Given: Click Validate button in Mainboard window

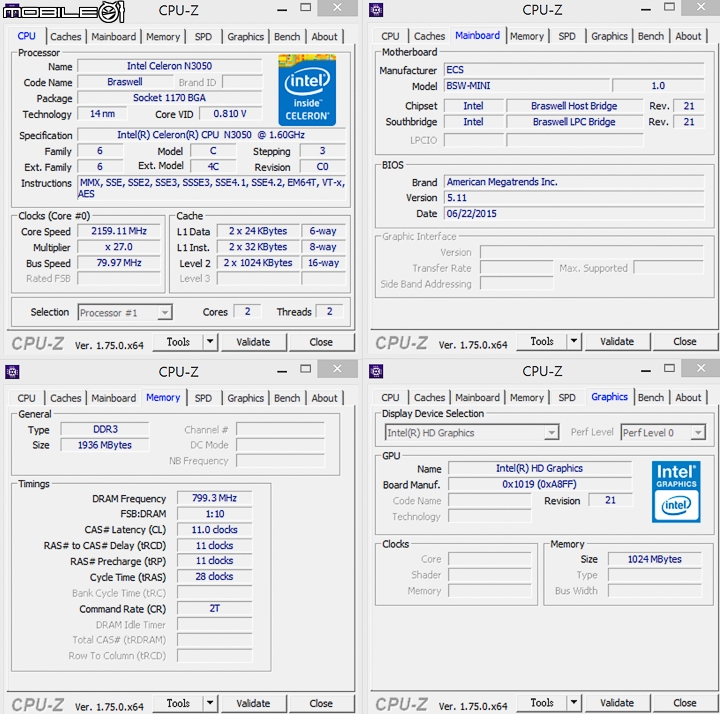Looking at the screenshot, I should [617, 342].
